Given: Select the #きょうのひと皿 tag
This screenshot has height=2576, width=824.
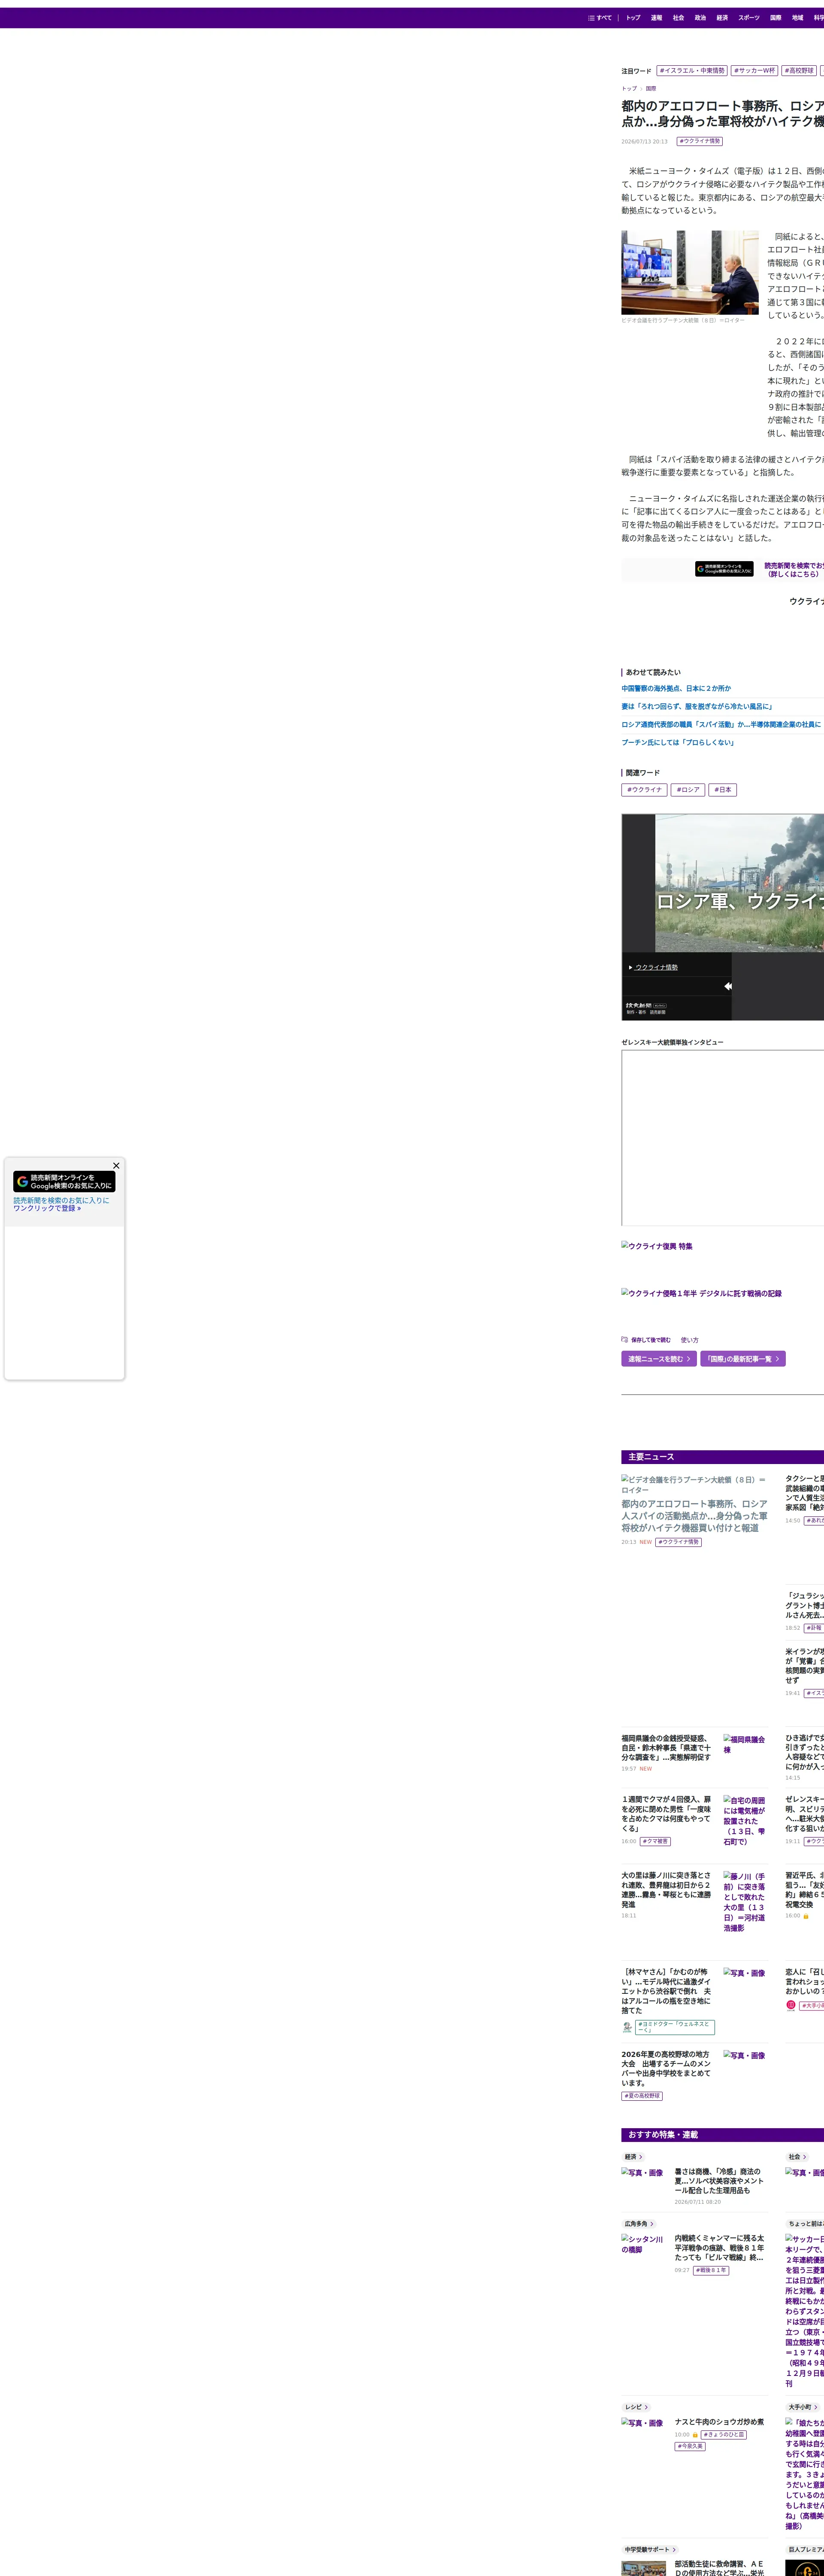Looking at the screenshot, I should (723, 2435).
